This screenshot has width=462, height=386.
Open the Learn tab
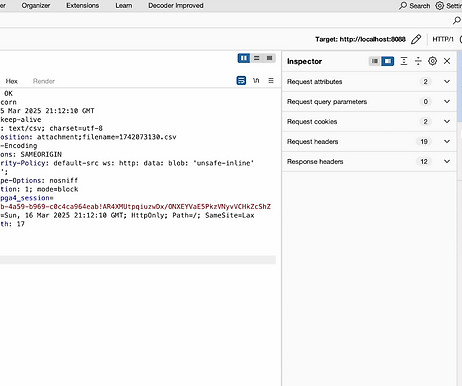[124, 6]
